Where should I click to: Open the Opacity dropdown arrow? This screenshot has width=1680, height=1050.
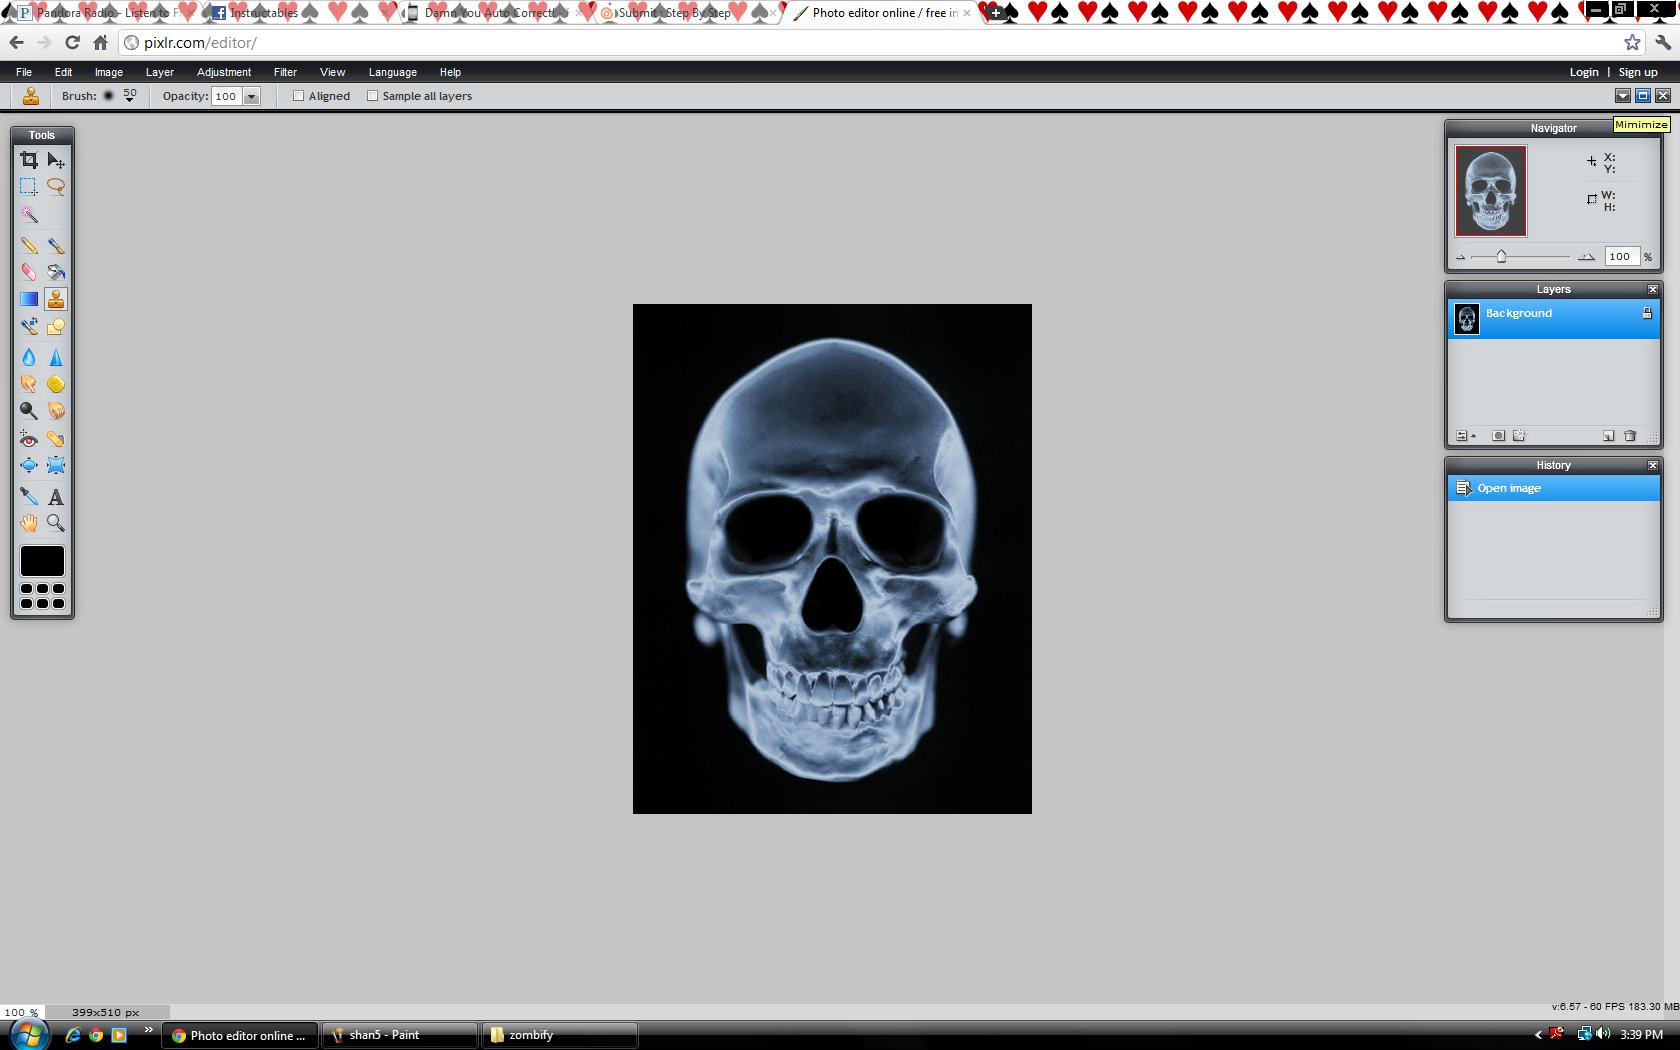pos(252,97)
